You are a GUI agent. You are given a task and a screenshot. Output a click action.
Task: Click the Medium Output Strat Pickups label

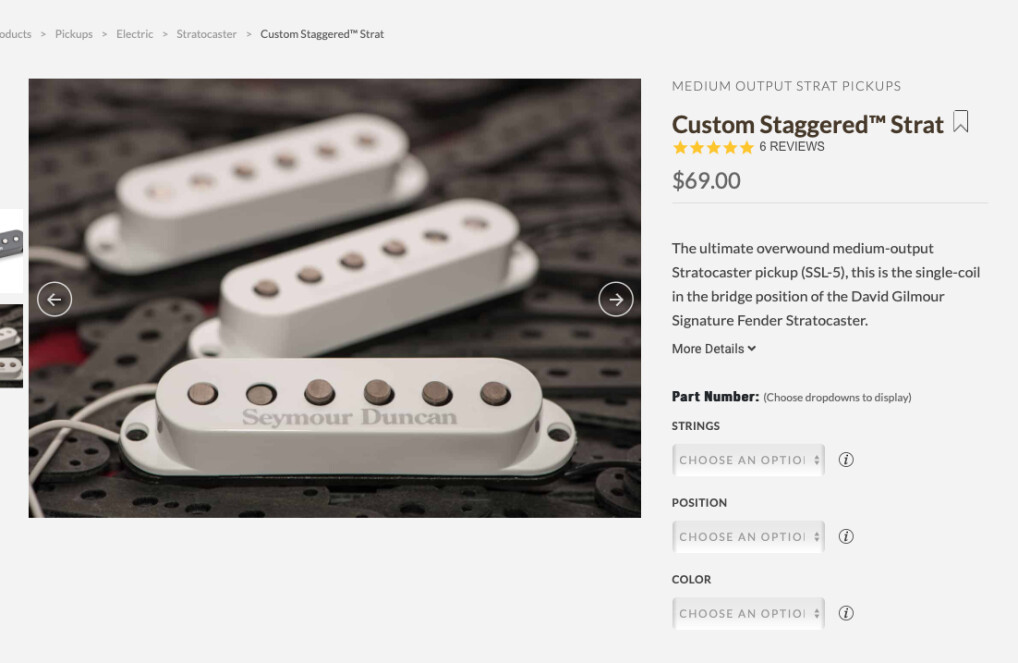786,86
